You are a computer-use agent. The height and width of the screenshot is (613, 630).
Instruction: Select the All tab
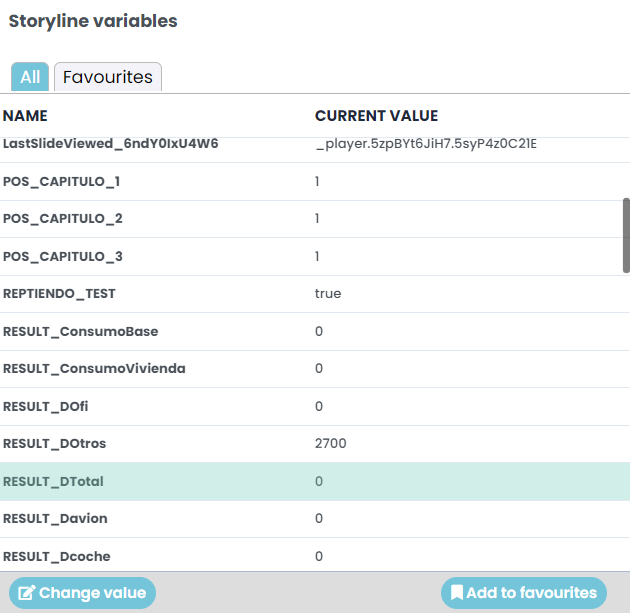pos(30,77)
